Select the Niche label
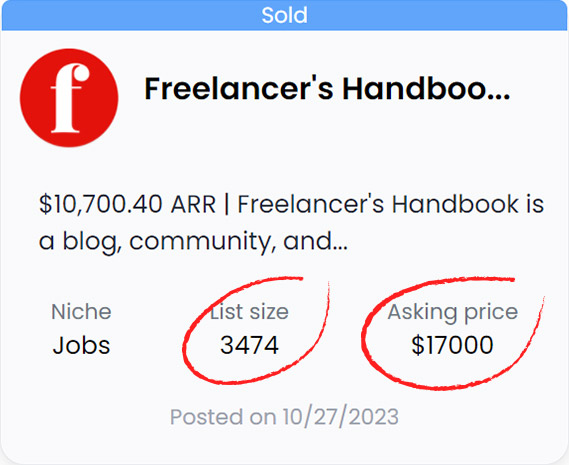This screenshot has height=465, width=569. tap(81, 312)
